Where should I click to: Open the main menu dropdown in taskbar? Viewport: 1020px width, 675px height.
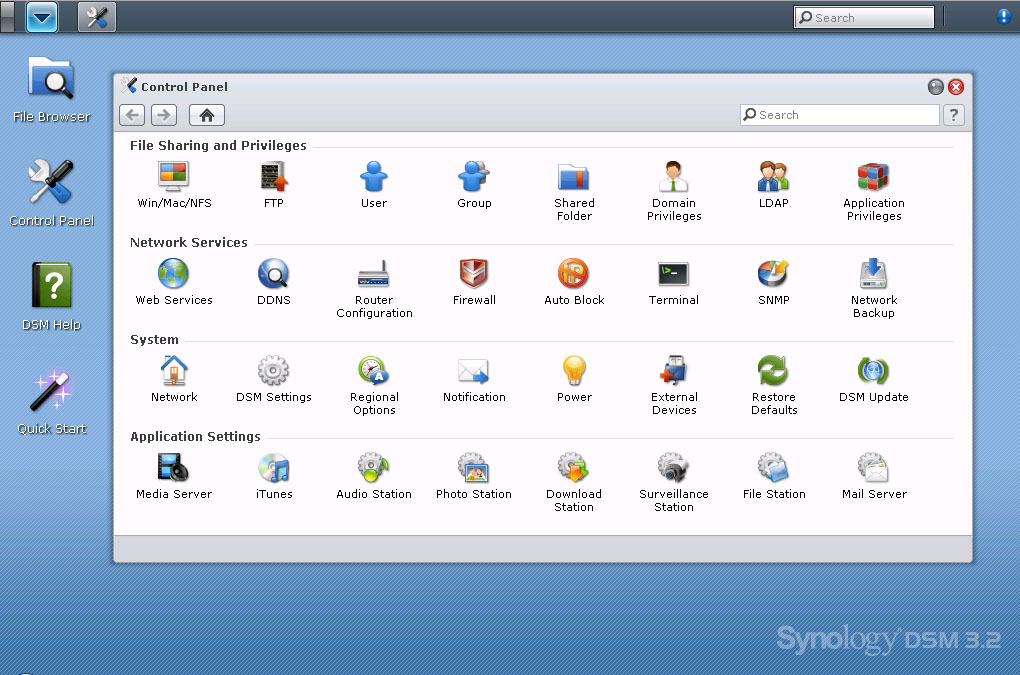tap(42, 17)
